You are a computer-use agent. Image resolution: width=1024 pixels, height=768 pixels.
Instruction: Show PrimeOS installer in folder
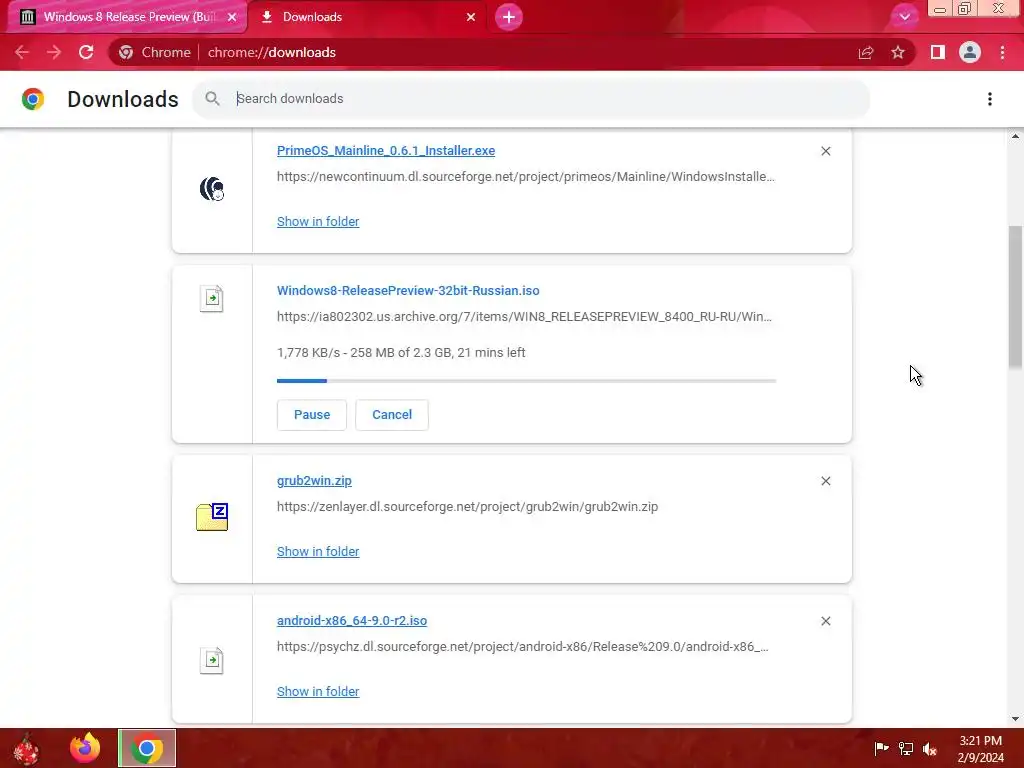[318, 221]
